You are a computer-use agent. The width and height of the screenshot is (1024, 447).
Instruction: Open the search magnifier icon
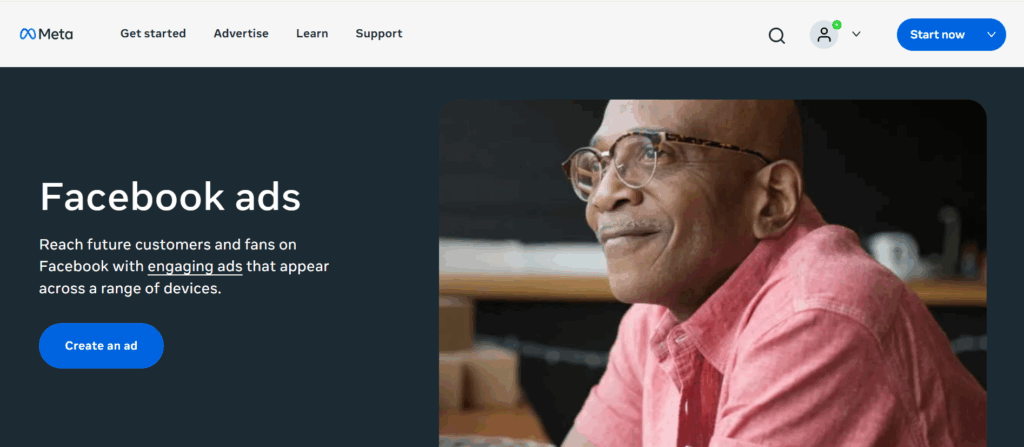tap(776, 35)
